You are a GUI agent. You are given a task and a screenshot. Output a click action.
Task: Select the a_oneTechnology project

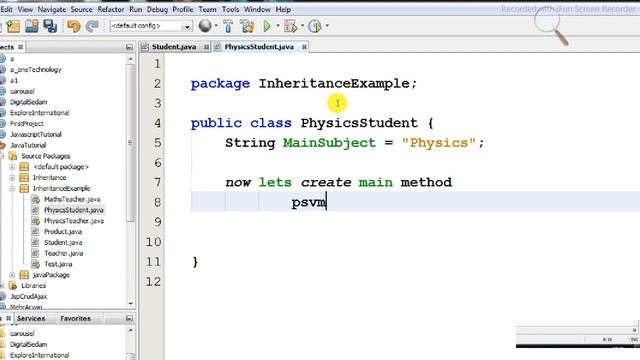[36, 69]
